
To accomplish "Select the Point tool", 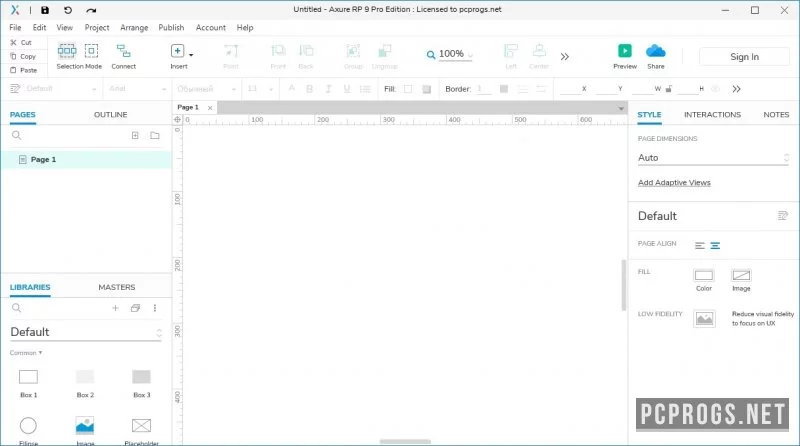I will [x=231, y=55].
